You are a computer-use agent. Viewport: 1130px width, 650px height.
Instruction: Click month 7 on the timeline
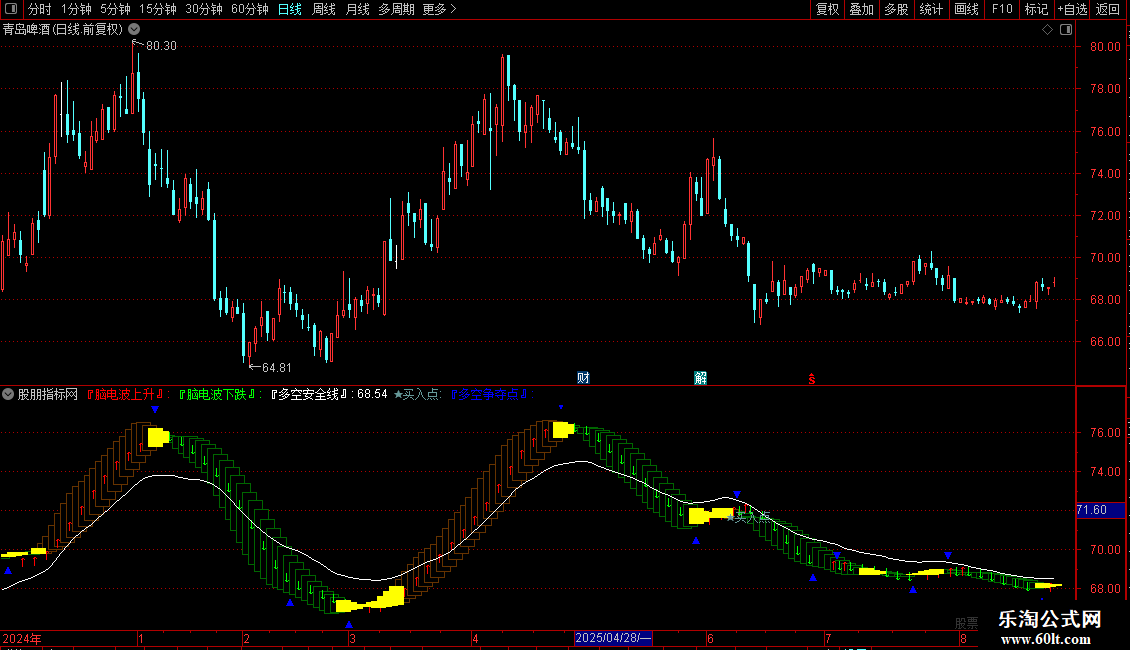coord(828,638)
